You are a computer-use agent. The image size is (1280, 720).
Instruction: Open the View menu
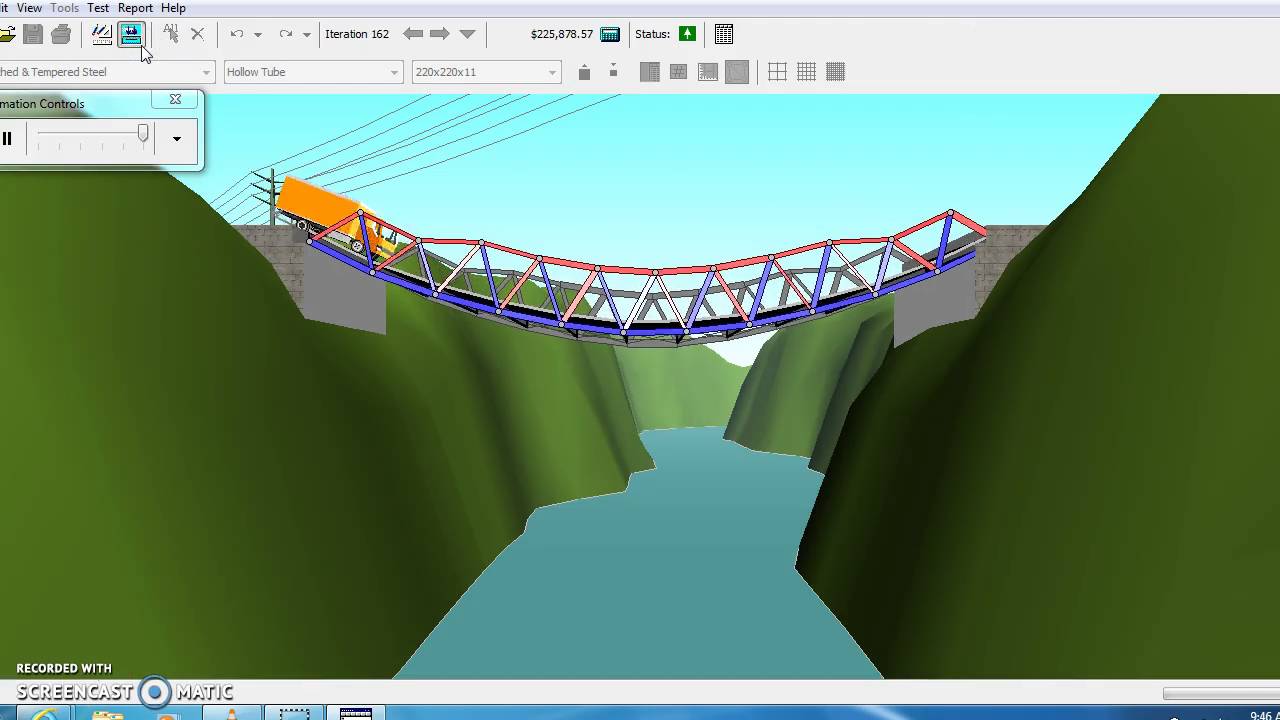point(29,8)
